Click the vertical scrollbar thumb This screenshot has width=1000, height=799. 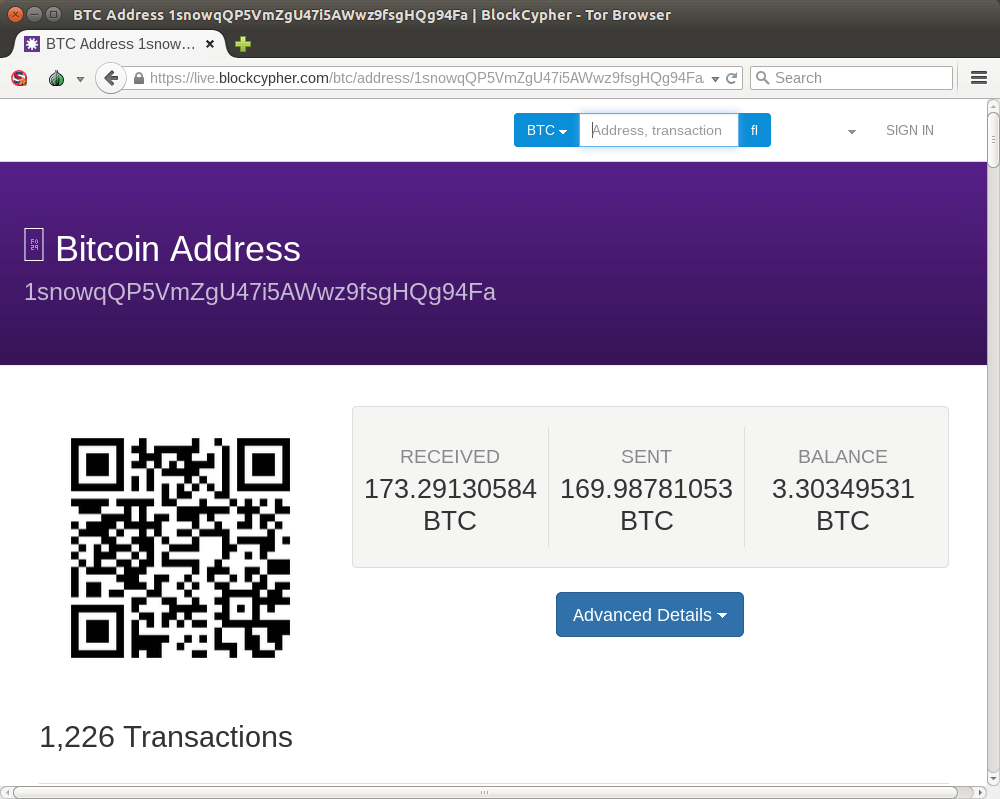pyautogui.click(x=993, y=140)
